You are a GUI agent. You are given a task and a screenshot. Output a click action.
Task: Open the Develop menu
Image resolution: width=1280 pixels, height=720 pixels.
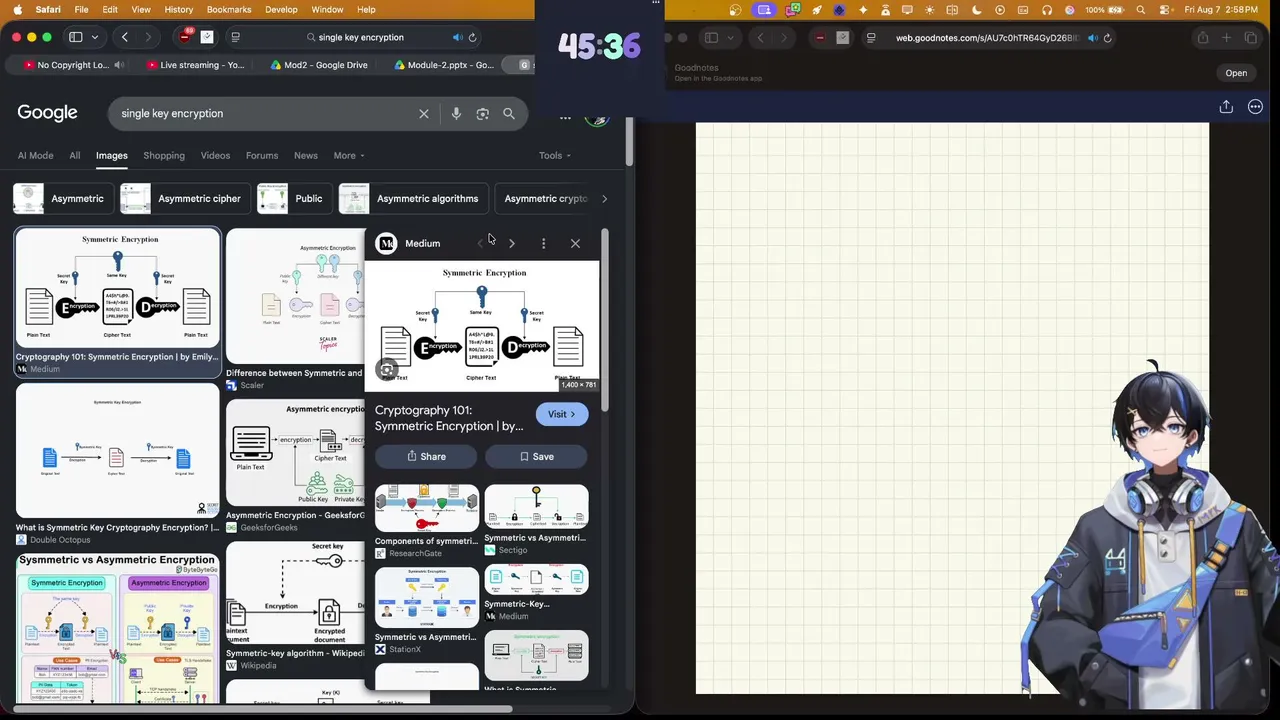tap(281, 10)
